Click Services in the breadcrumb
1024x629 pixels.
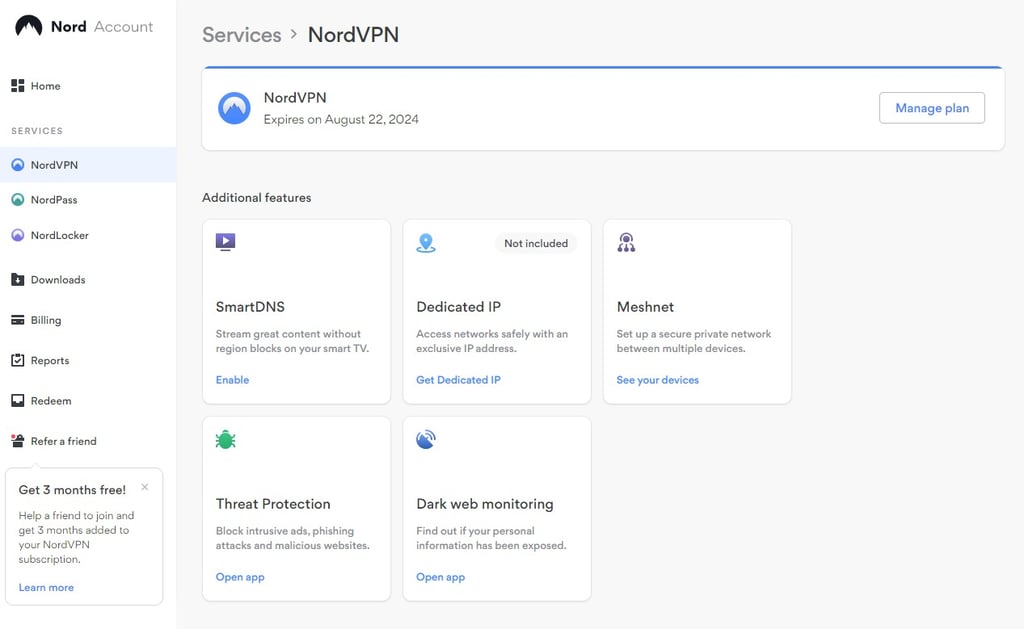pyautogui.click(x=242, y=35)
